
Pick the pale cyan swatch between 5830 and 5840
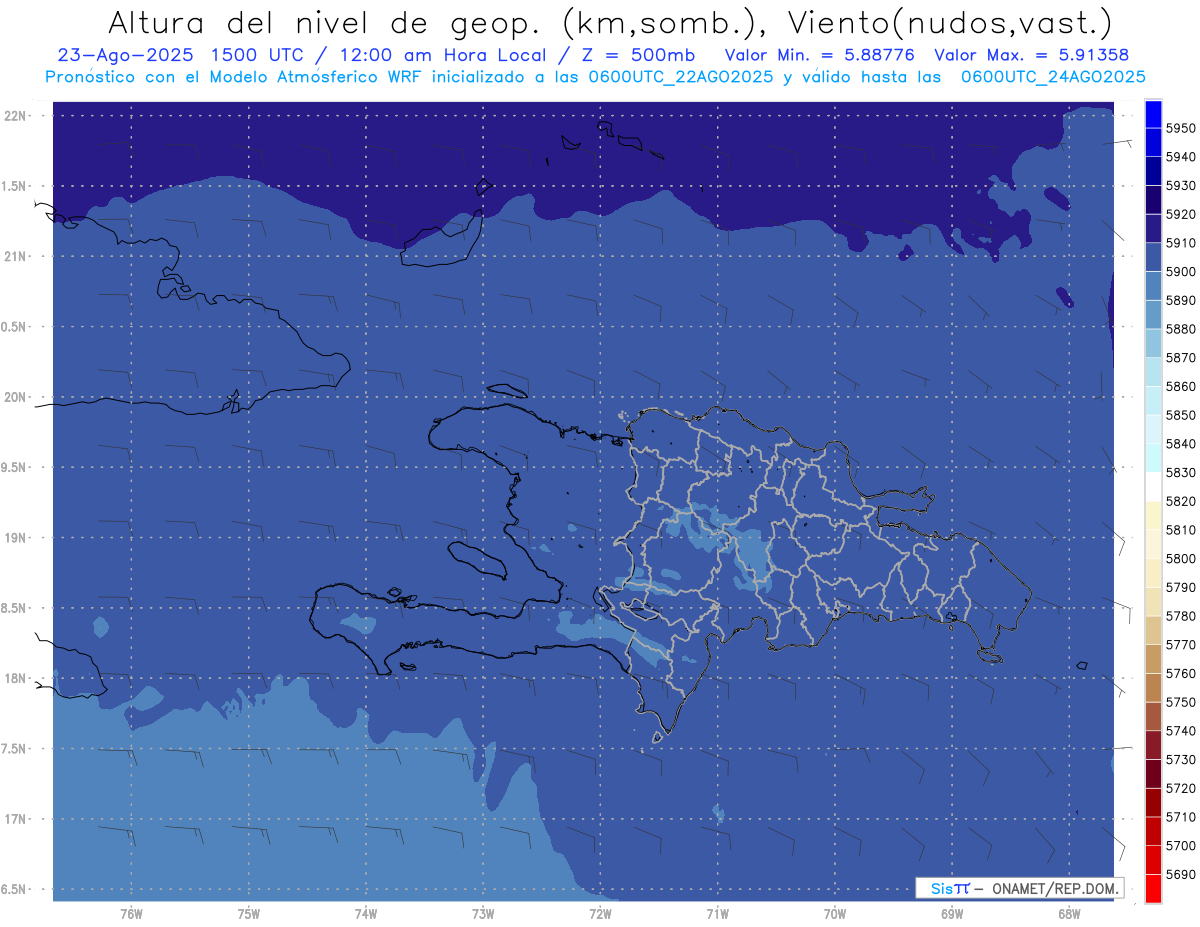point(1153,458)
